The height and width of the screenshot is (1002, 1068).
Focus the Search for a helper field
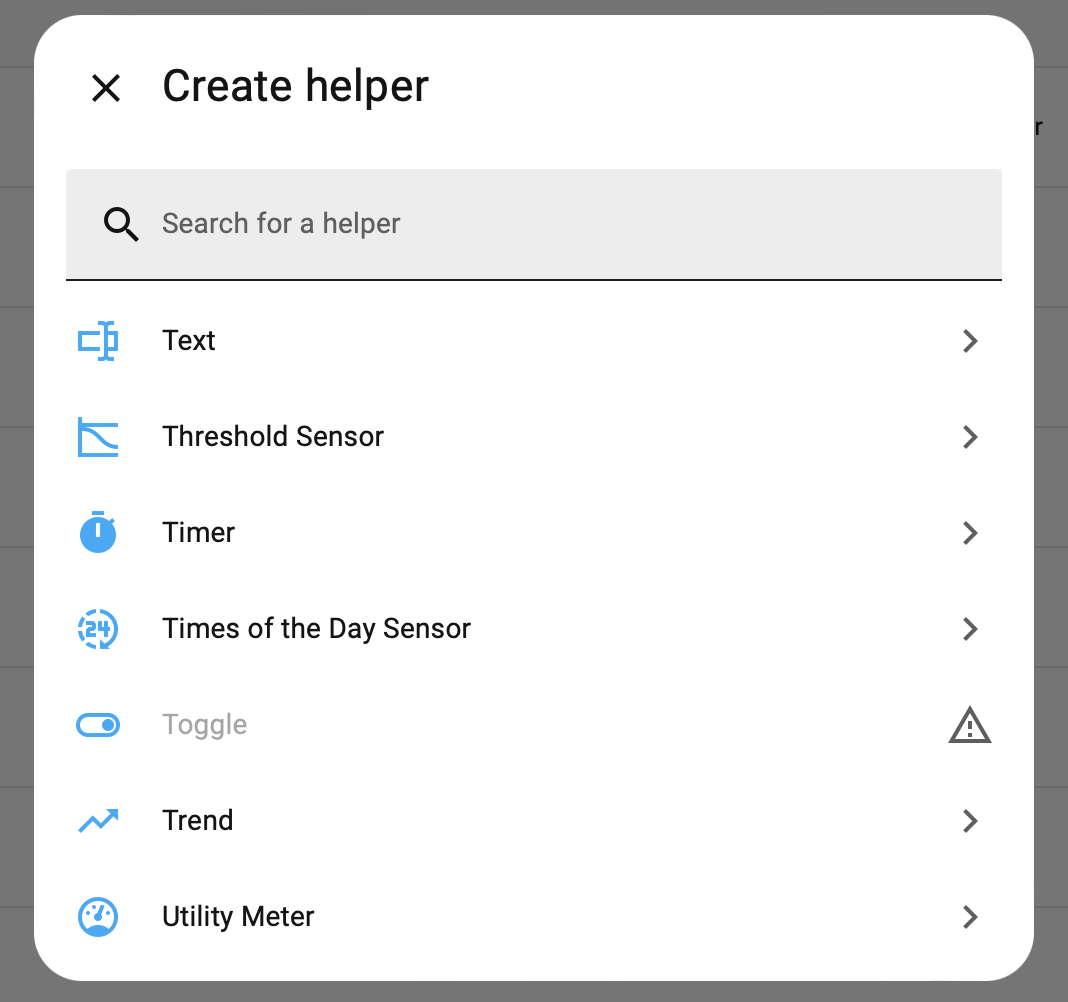pos(560,224)
